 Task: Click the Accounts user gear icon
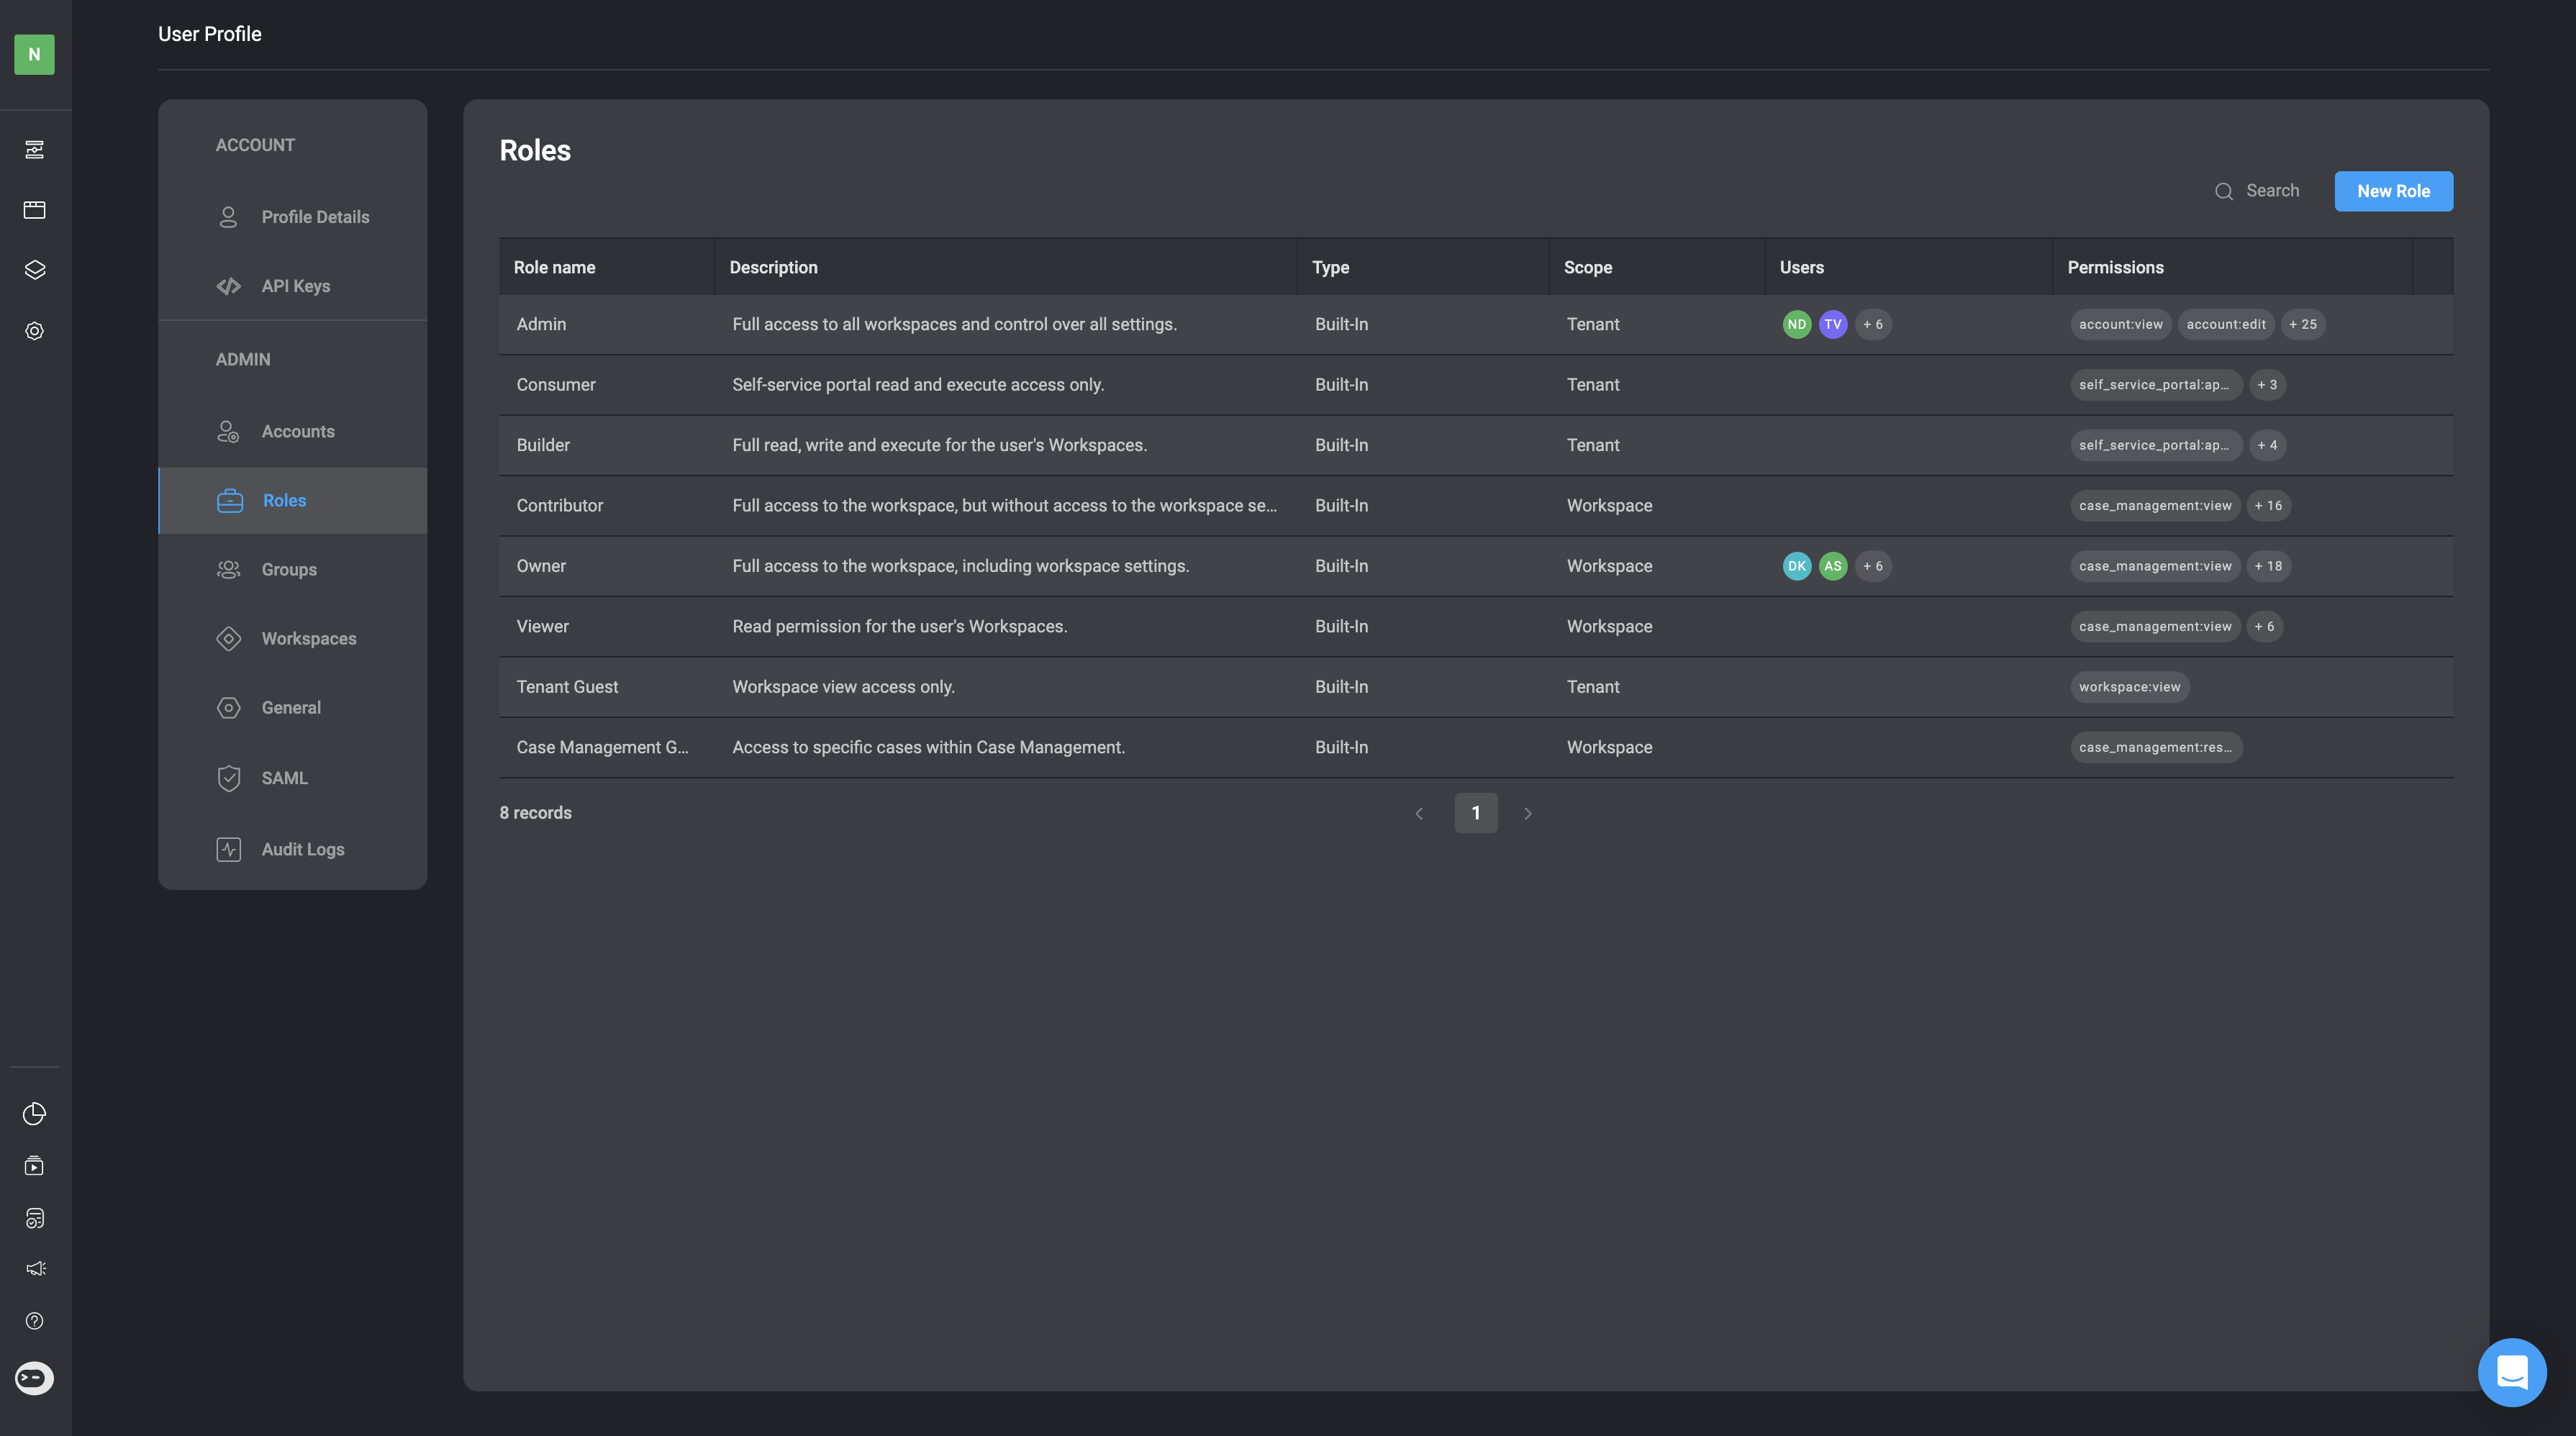(228, 431)
